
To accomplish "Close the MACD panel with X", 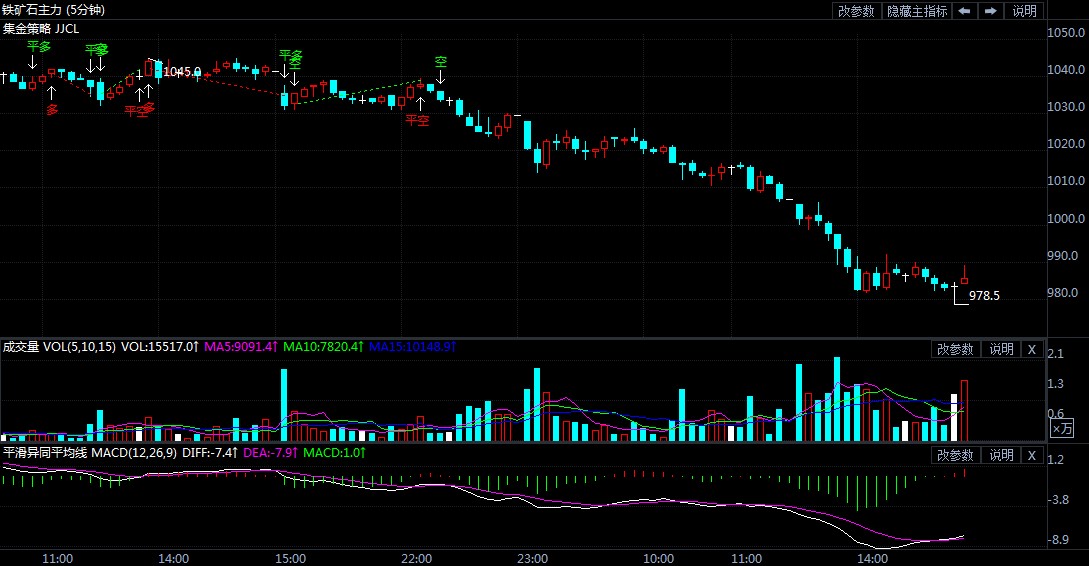I will 1032,456.
